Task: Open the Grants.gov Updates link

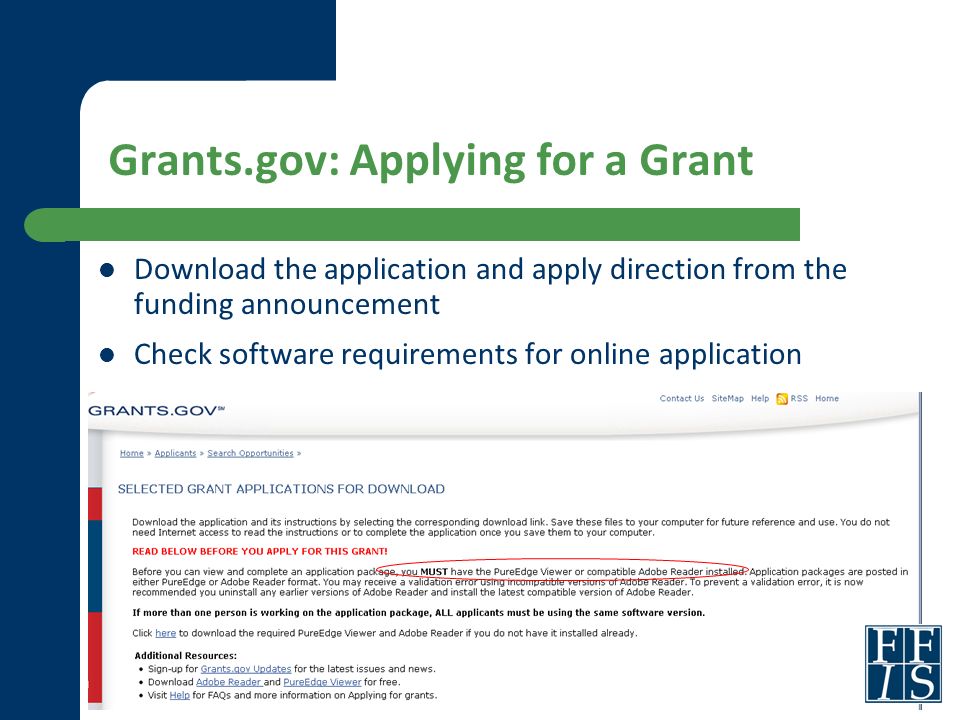Action: click(246, 669)
